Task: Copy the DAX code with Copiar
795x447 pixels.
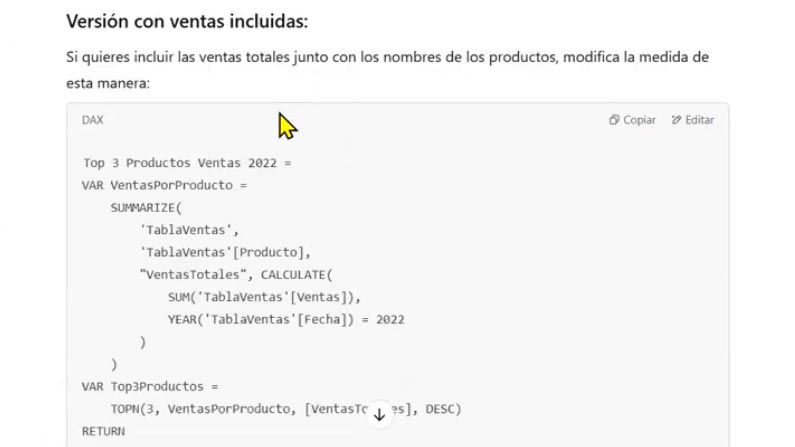Action: click(x=632, y=120)
